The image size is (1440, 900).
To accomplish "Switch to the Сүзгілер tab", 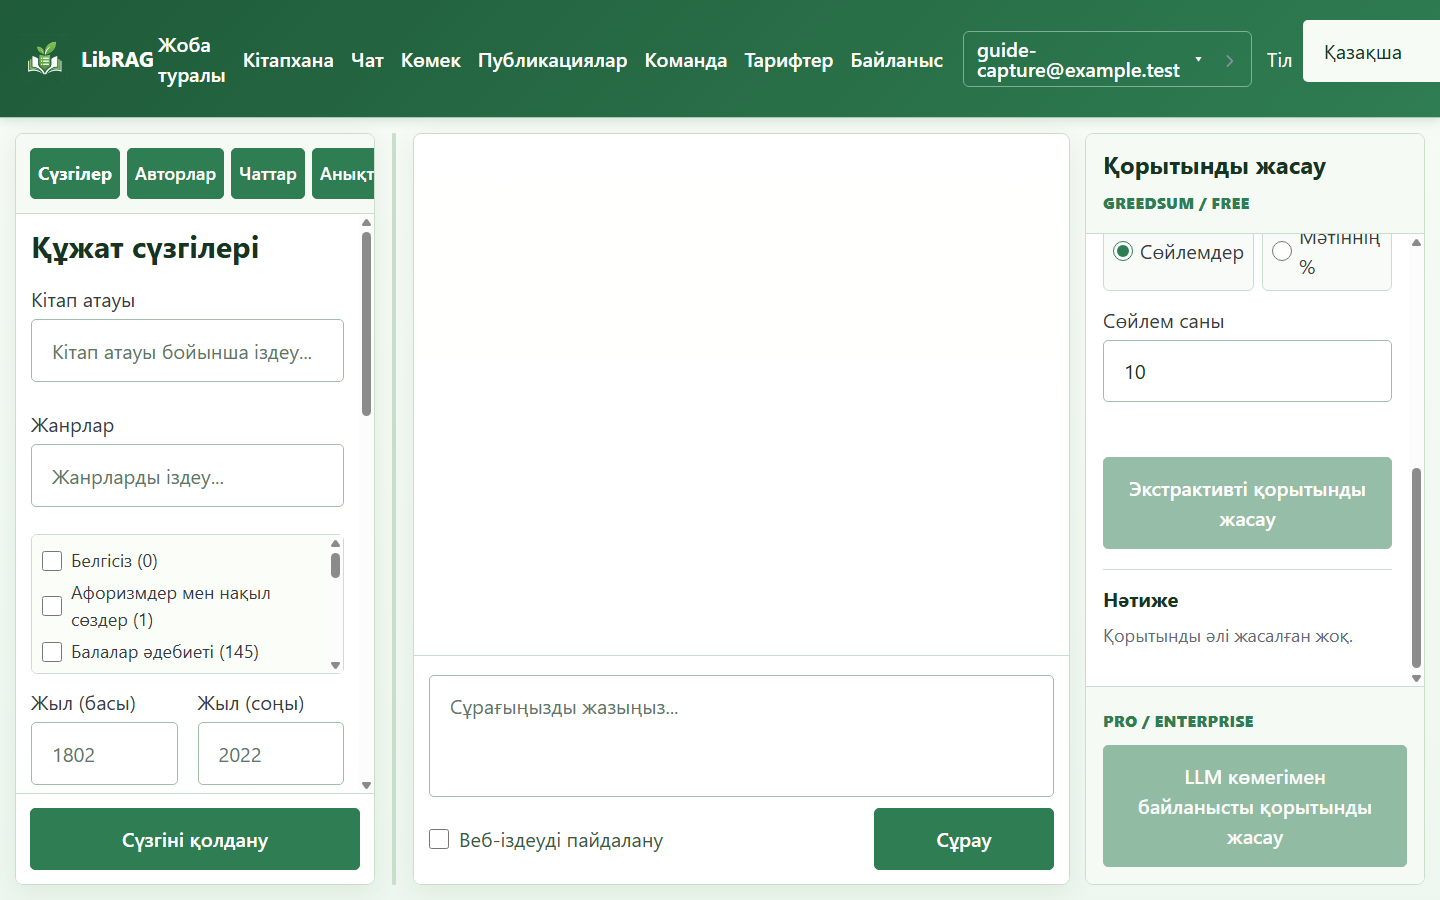I will pyautogui.click(x=75, y=174).
